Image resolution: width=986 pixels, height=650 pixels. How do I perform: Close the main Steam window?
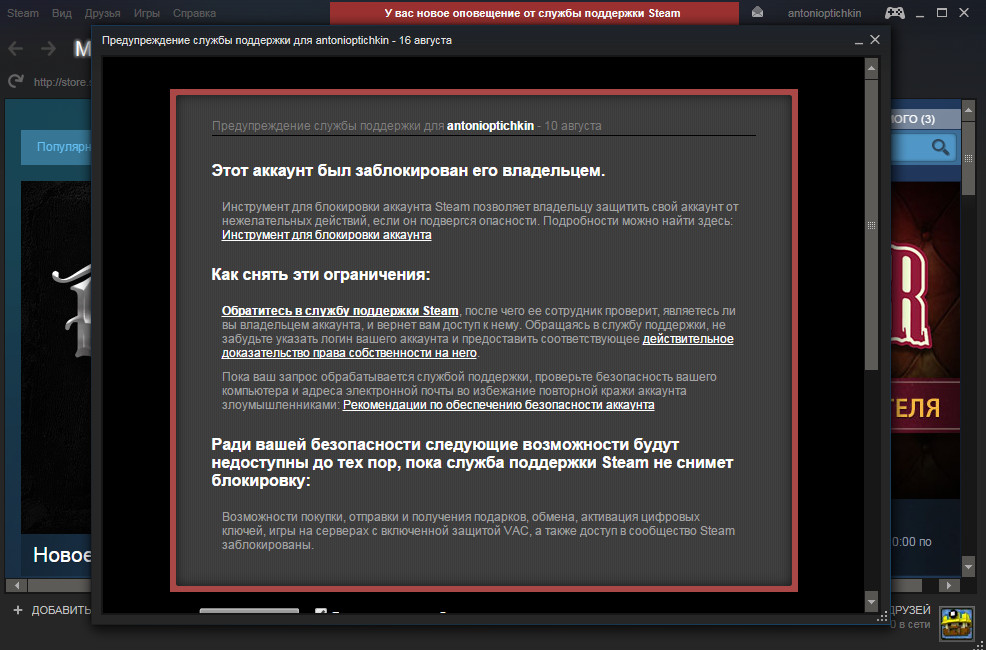pos(963,12)
